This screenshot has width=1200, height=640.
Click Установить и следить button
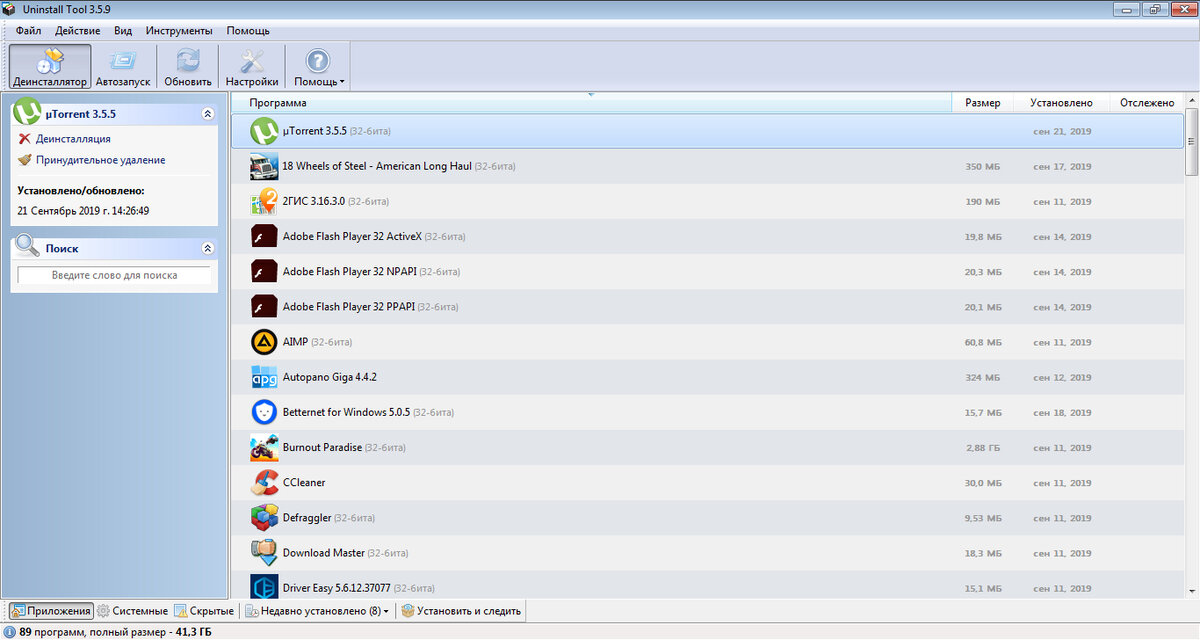[x=461, y=611]
